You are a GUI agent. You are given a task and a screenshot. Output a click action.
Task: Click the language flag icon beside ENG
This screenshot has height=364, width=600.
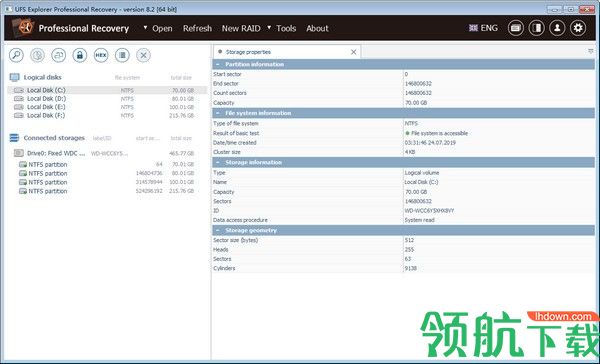[473, 28]
